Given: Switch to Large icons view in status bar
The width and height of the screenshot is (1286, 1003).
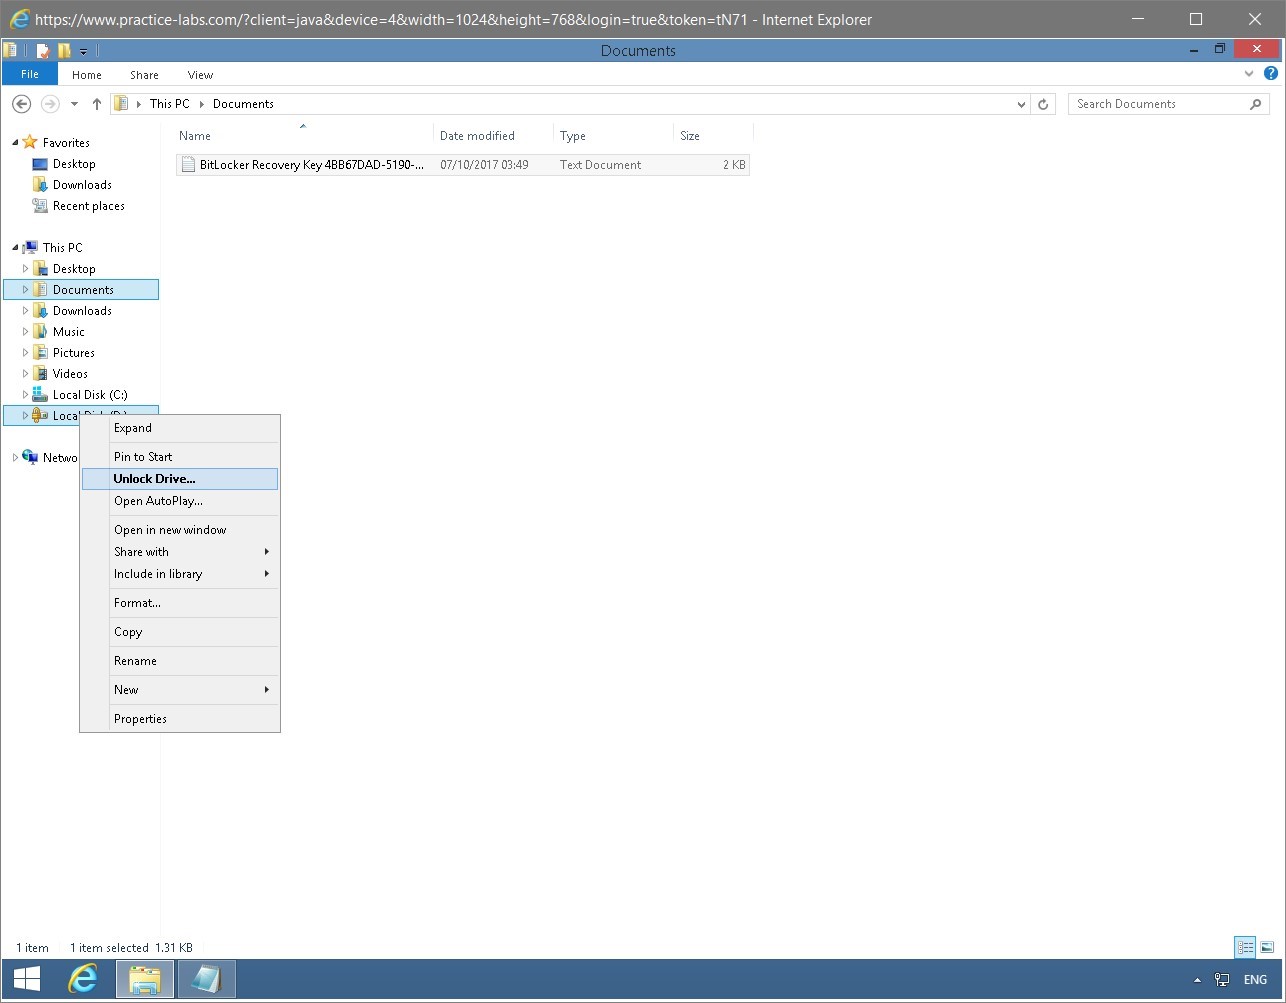Looking at the screenshot, I should pos(1268,947).
